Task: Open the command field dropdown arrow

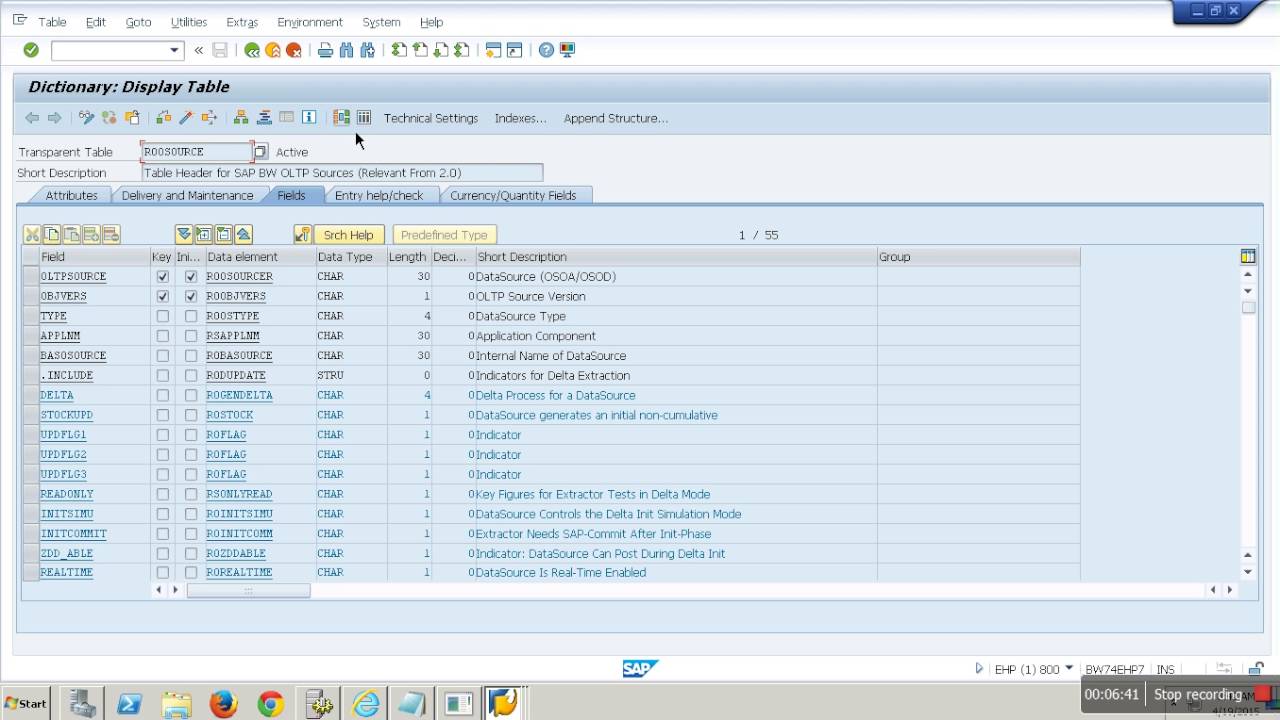Action: (x=174, y=50)
